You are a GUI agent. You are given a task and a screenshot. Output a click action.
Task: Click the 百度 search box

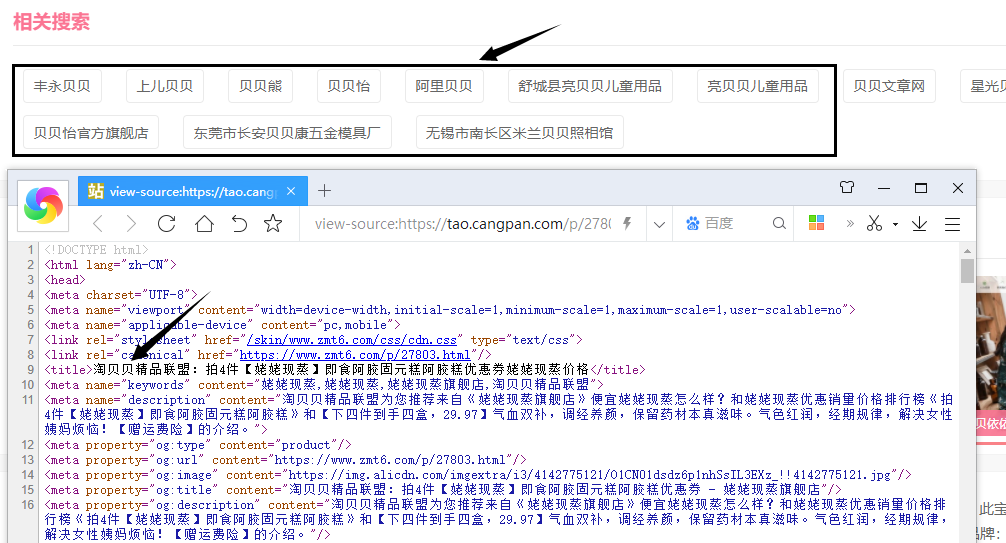pos(735,223)
